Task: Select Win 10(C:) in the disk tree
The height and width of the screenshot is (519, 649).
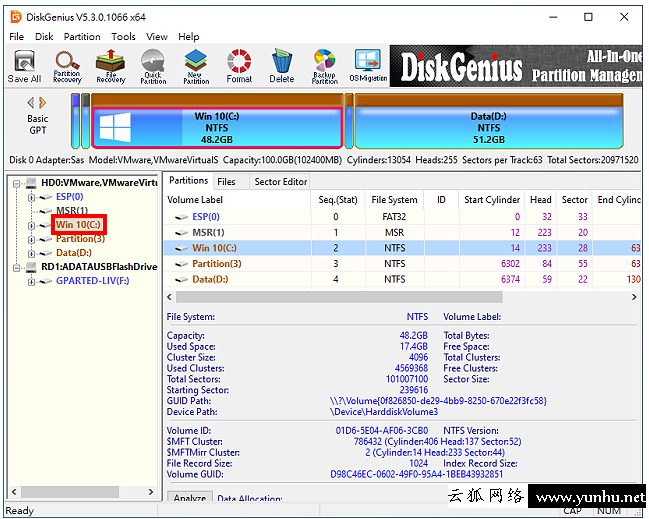Action: coord(78,225)
